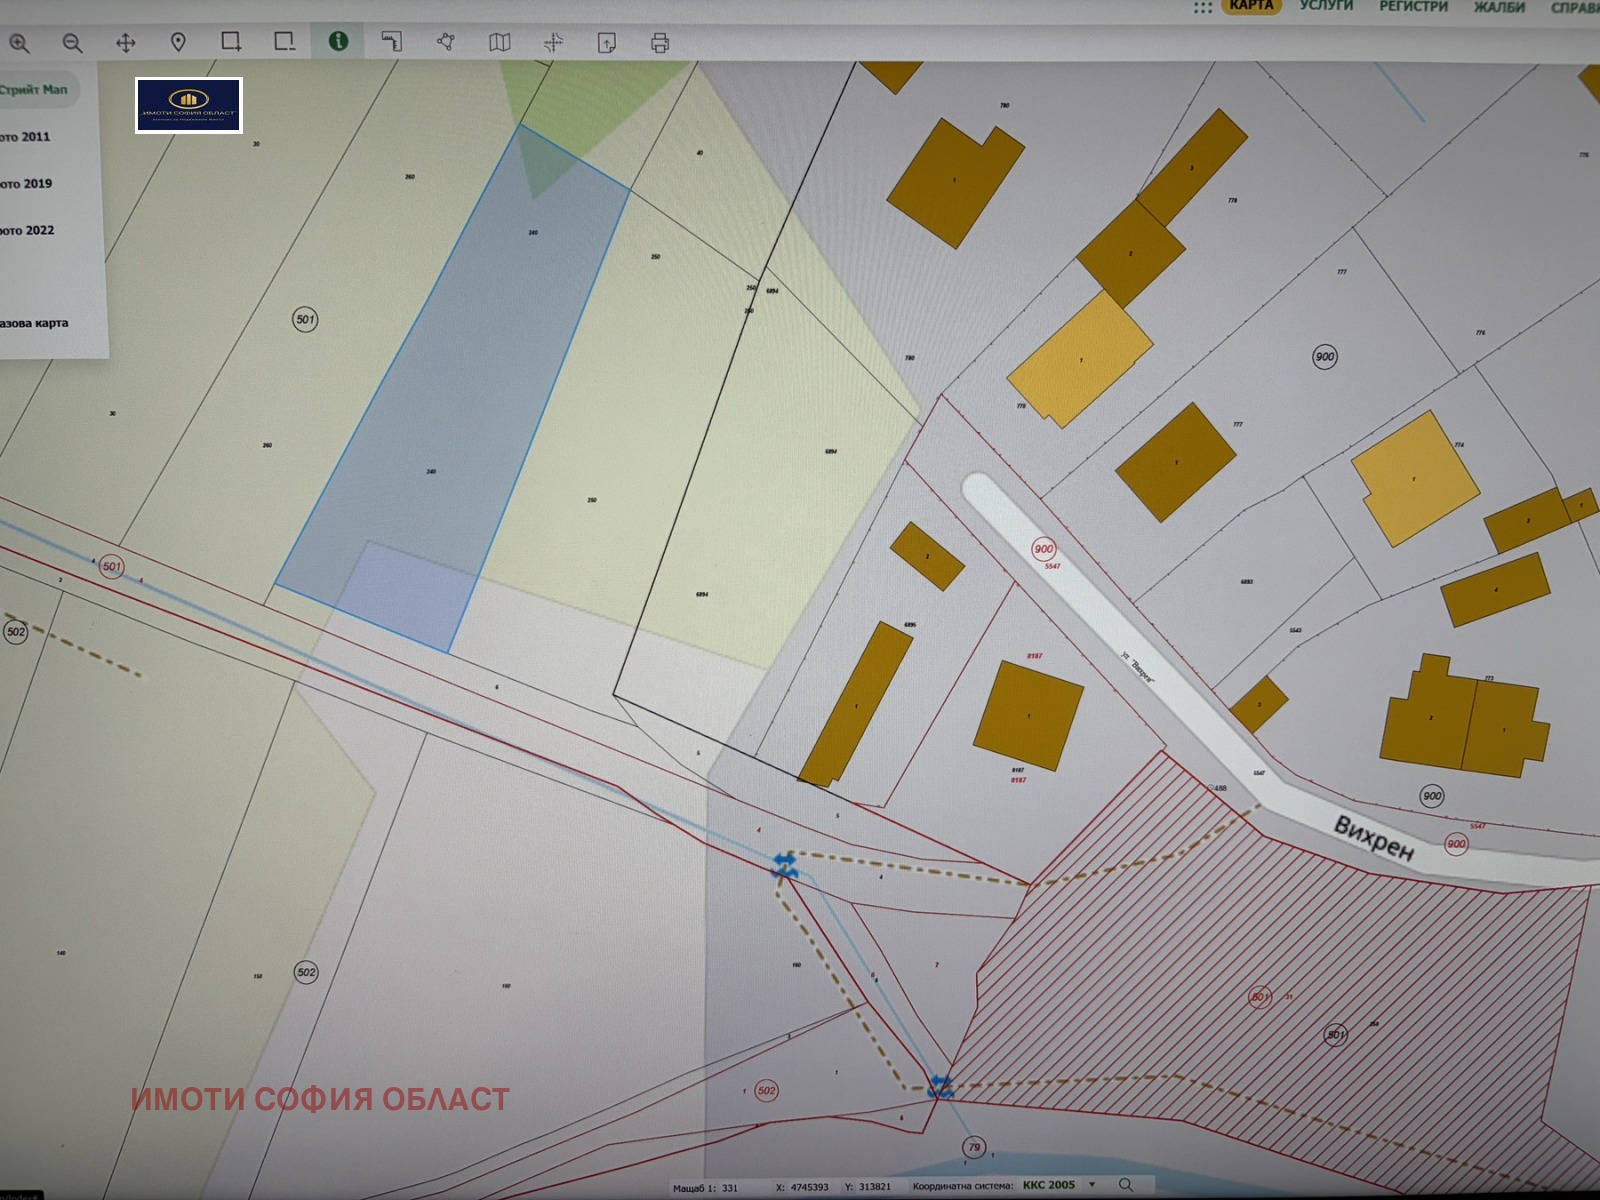Viewport: 1600px width, 1200px height.
Task: Select the 2019 orthophoto base layer
Action: pyautogui.click(x=27, y=184)
